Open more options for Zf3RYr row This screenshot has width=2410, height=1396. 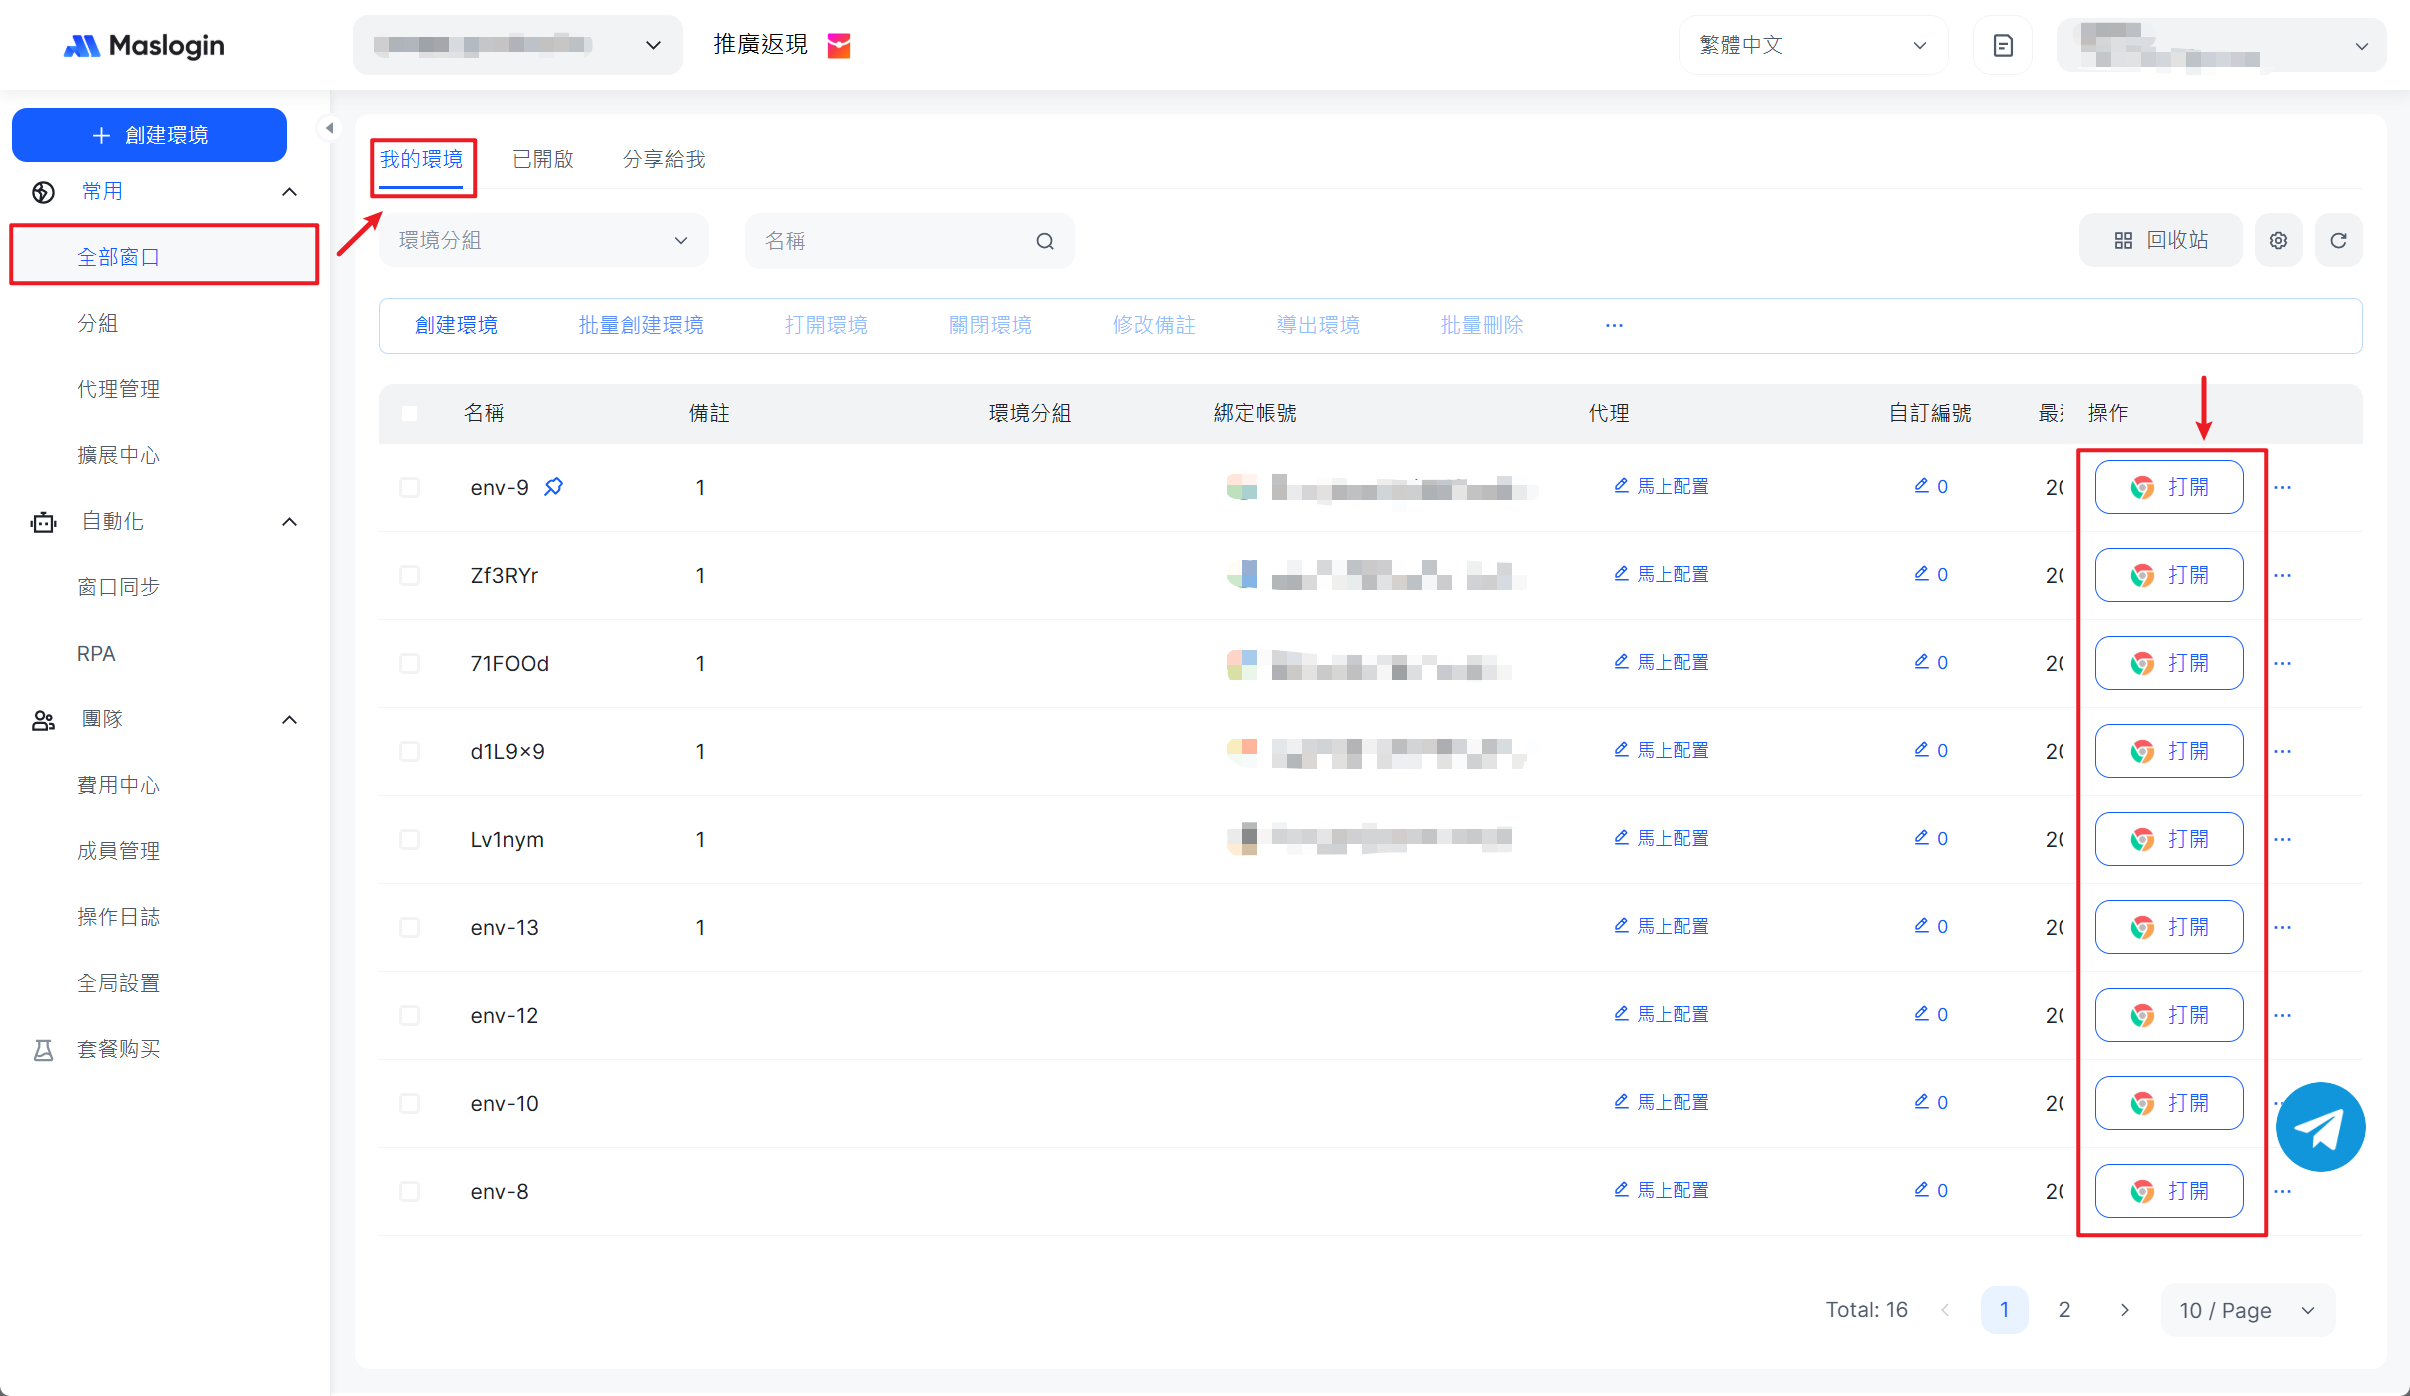2282,576
